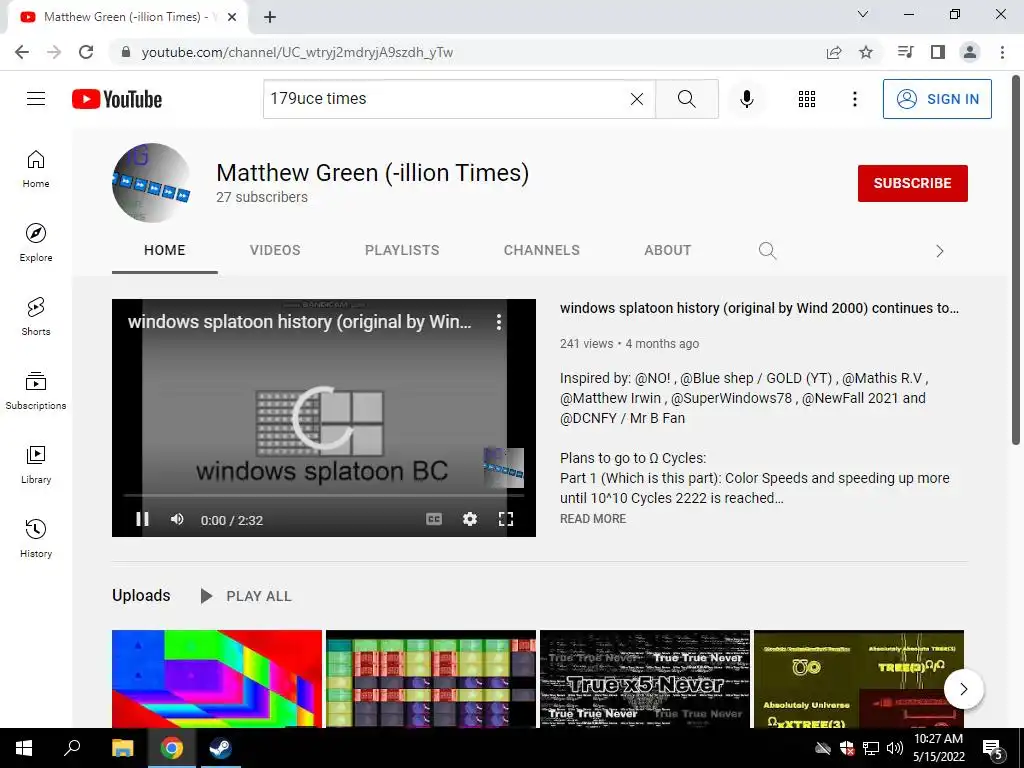Open the video player settings gear

(x=470, y=519)
